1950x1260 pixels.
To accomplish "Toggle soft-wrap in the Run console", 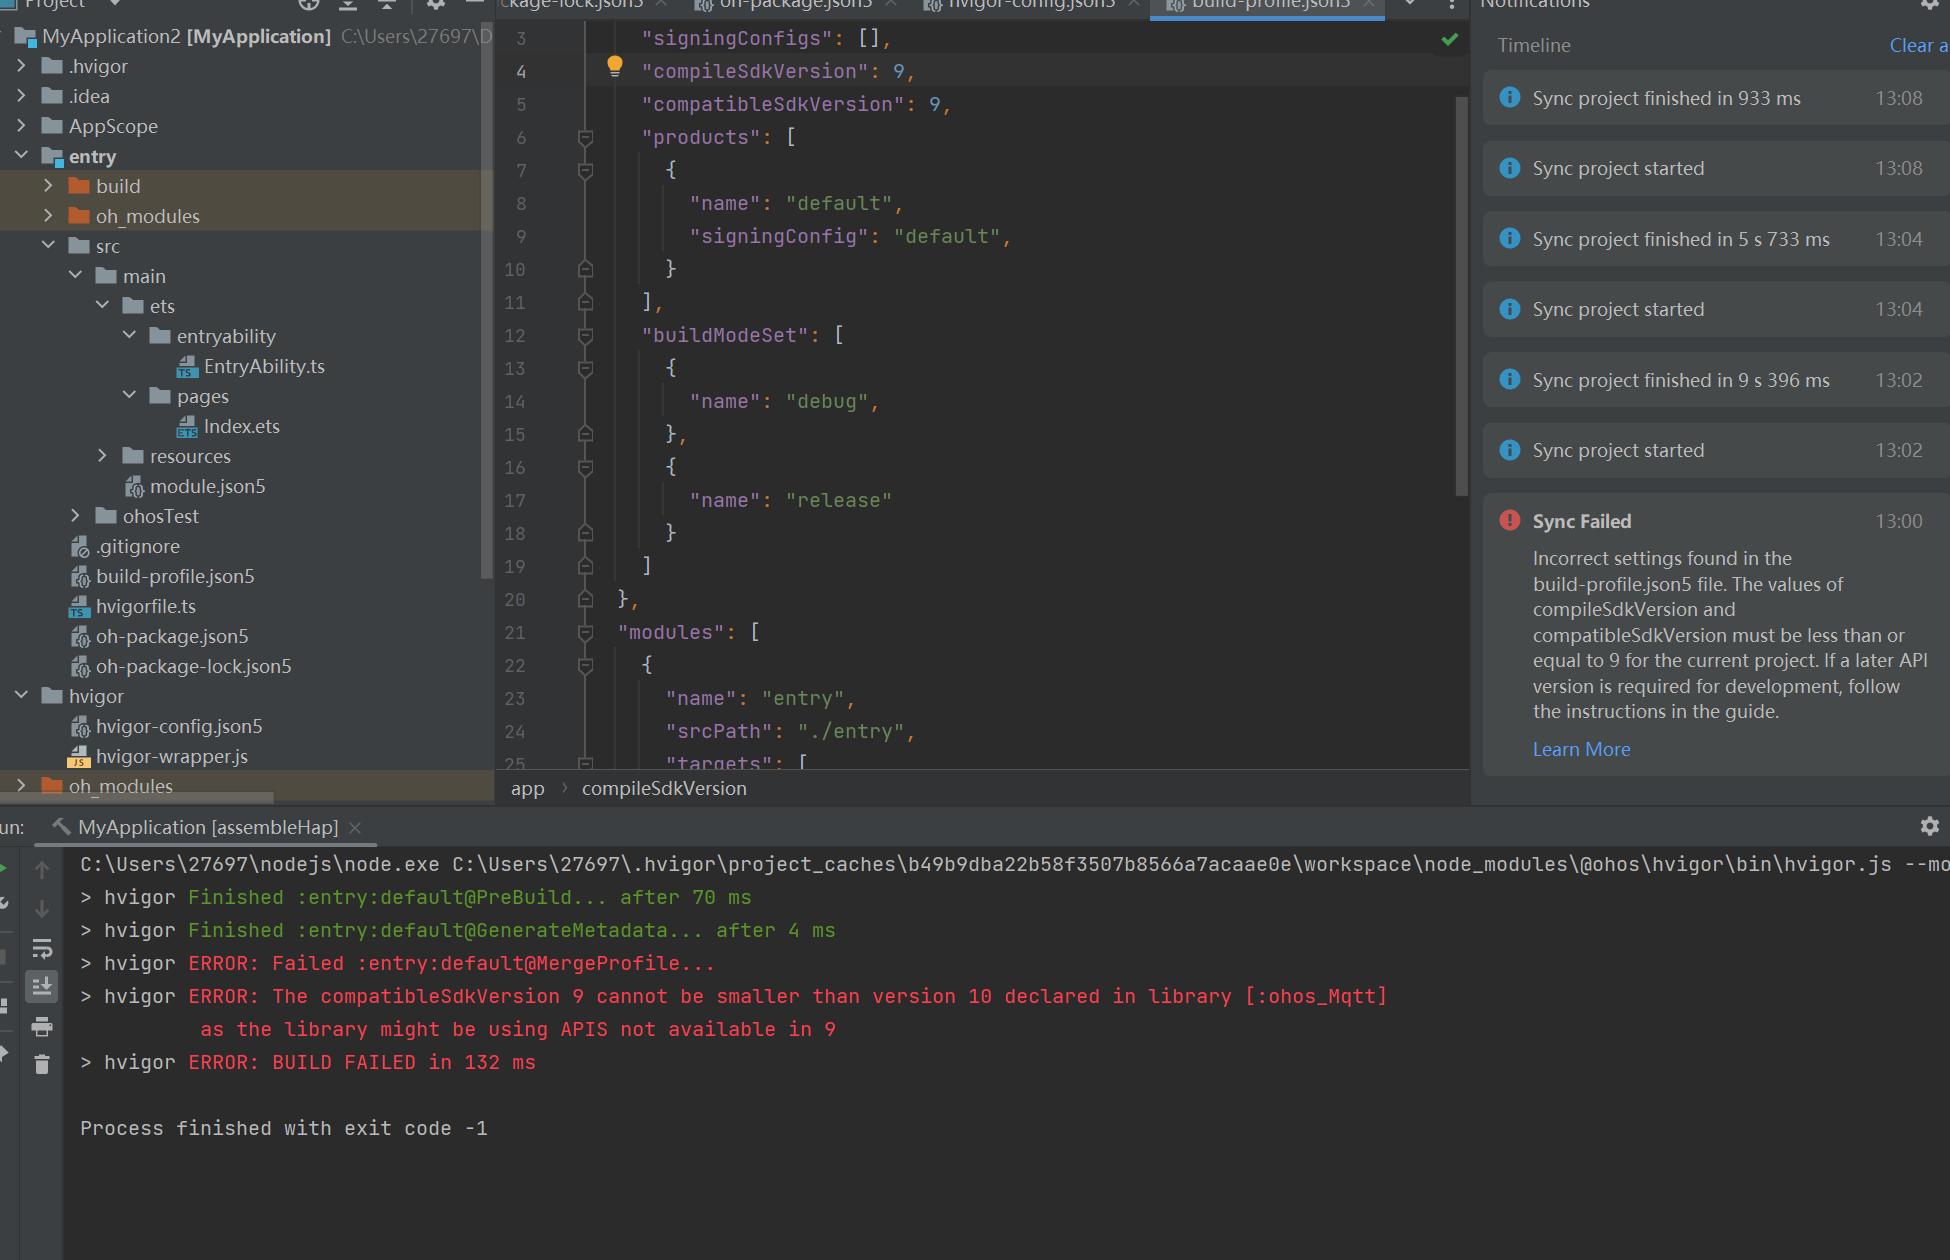I will 42,947.
